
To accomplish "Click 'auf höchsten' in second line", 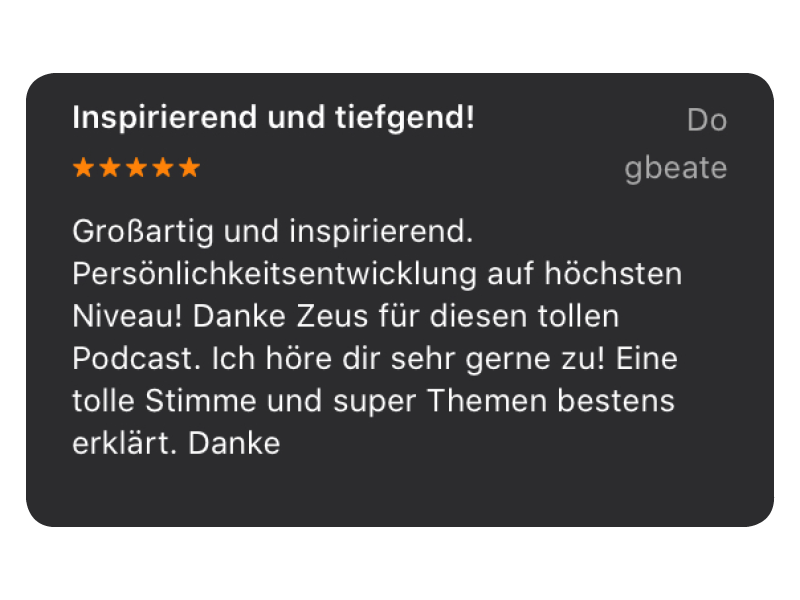I will 585,274.
